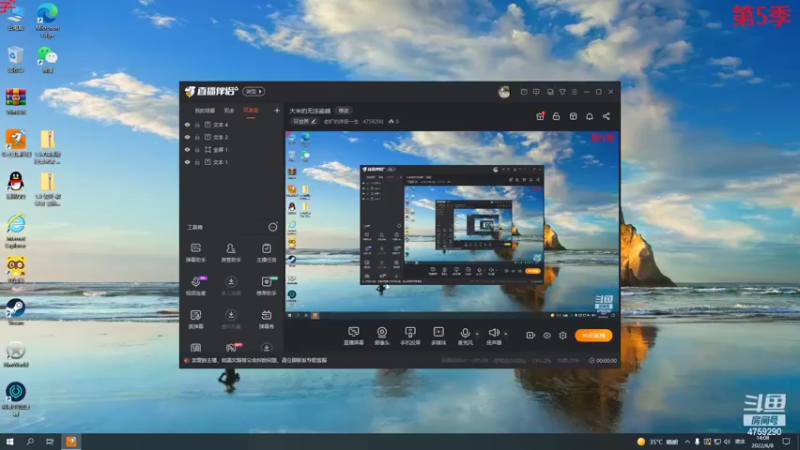Click the unlock padlock icon above preview
This screenshot has width=800, height=450.
point(556,116)
